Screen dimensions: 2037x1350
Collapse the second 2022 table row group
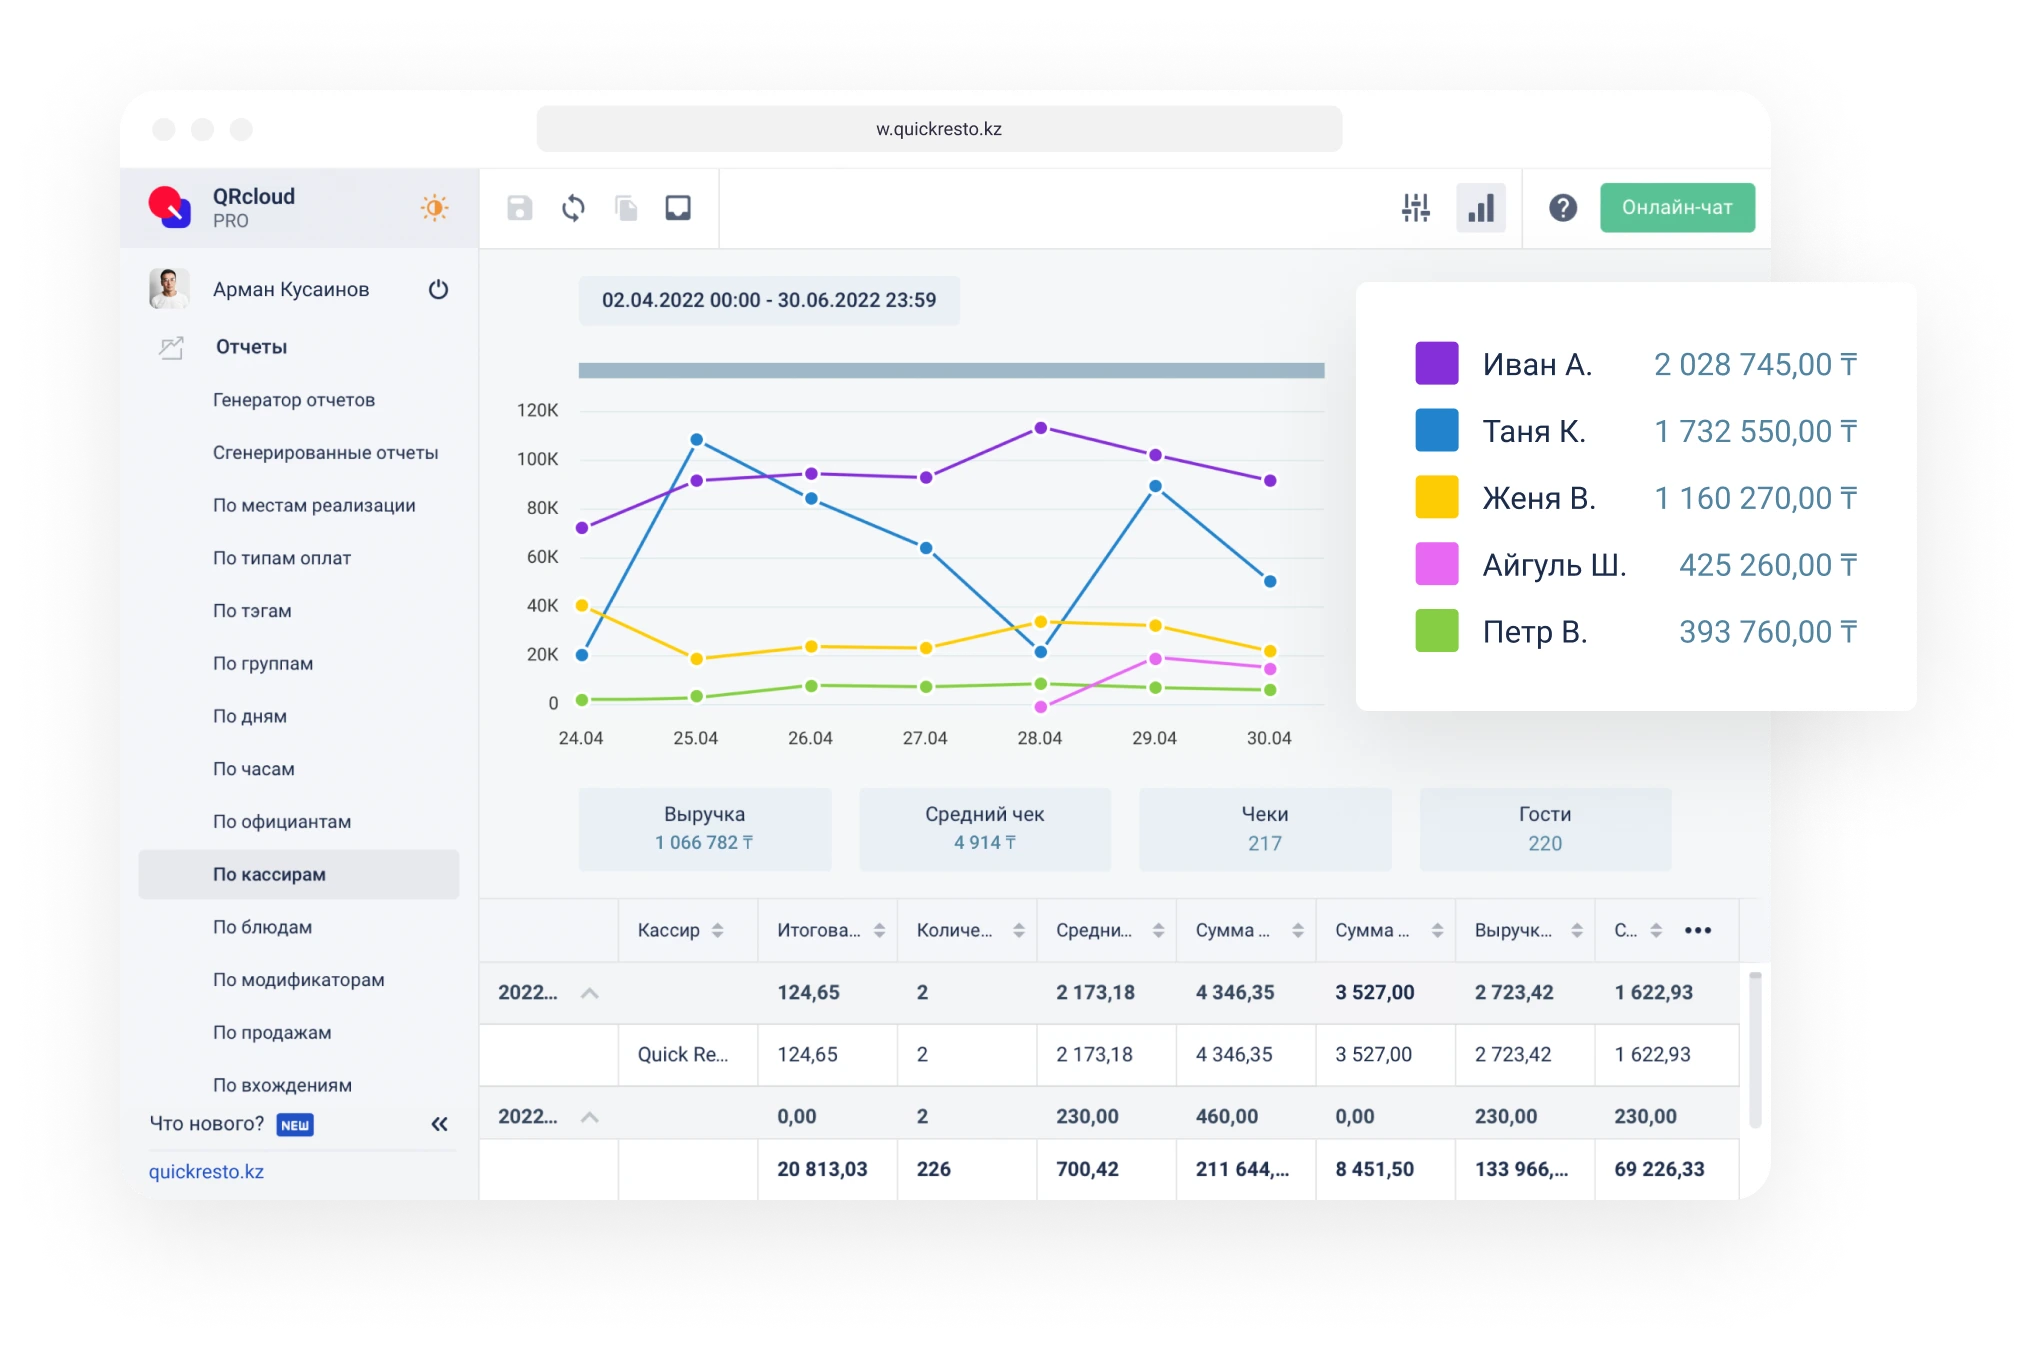(590, 1117)
